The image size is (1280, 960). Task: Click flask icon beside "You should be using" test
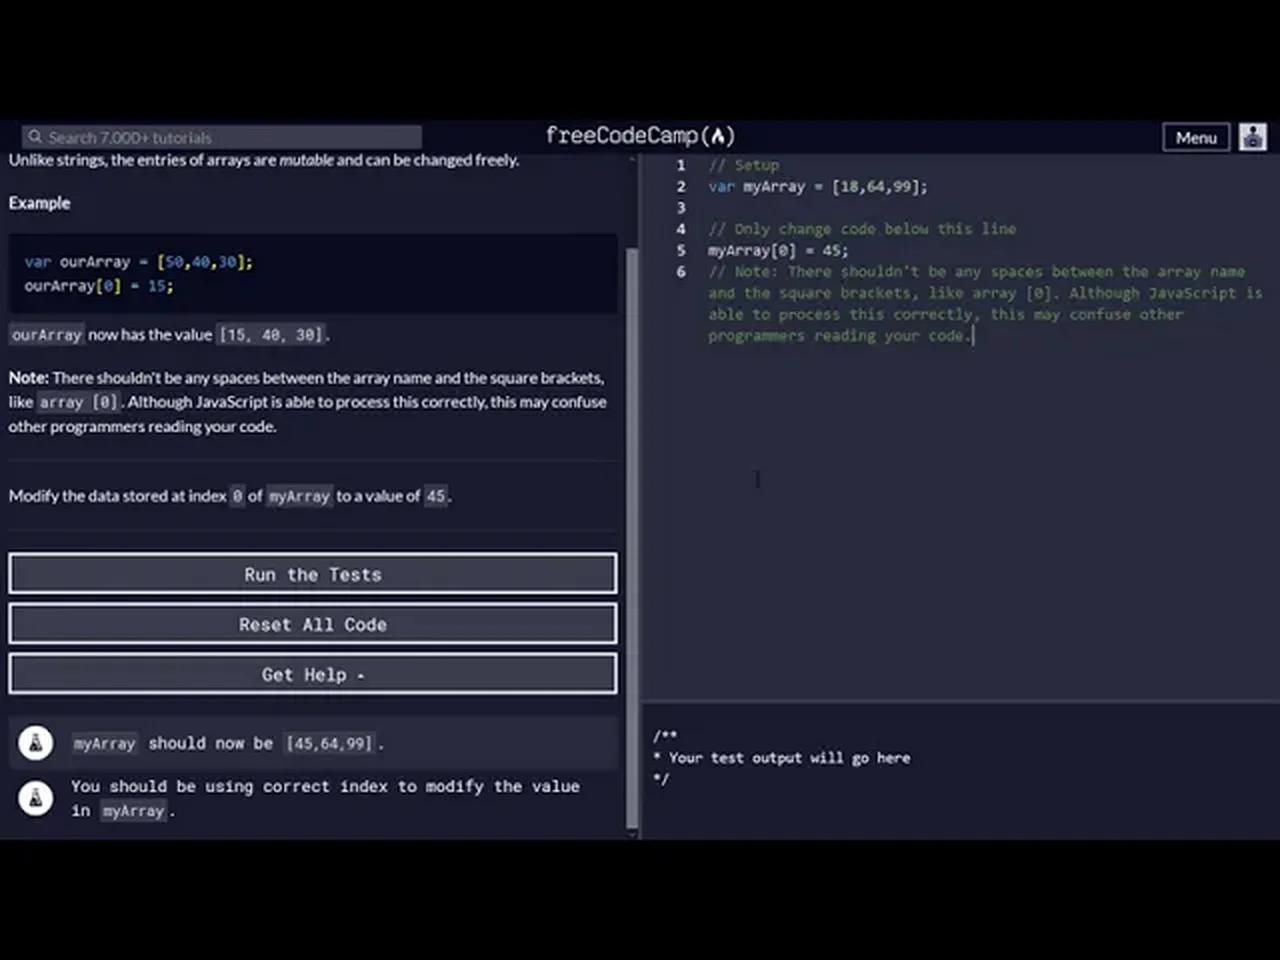36,798
